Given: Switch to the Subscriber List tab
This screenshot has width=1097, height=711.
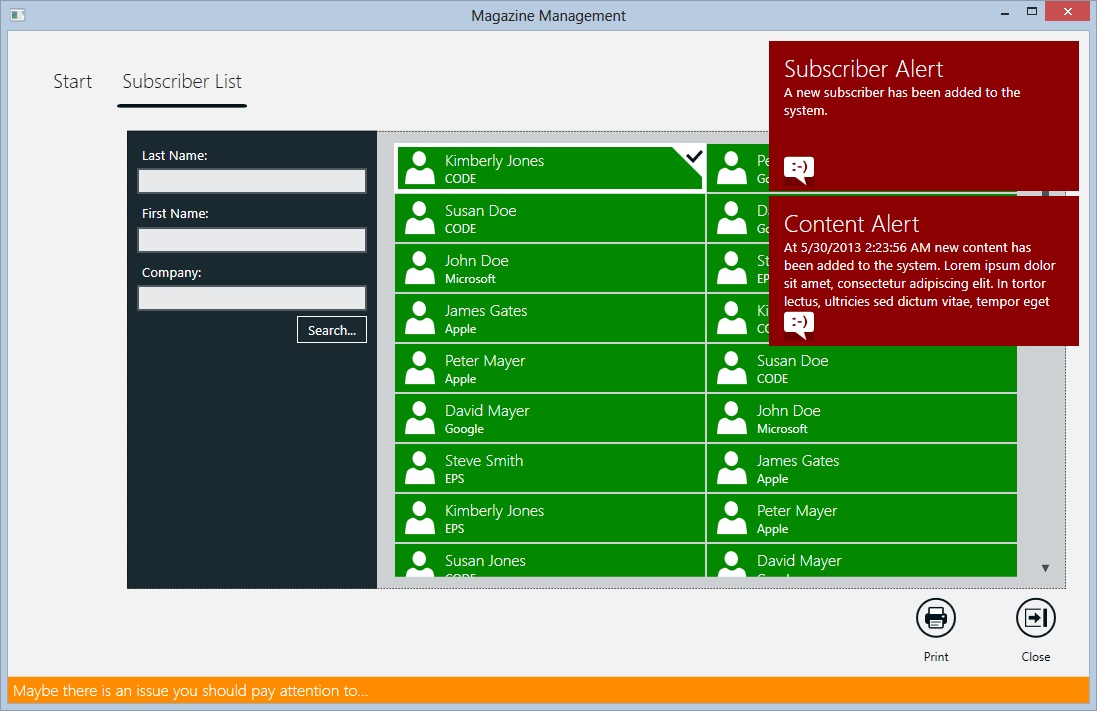Looking at the screenshot, I should (181, 81).
